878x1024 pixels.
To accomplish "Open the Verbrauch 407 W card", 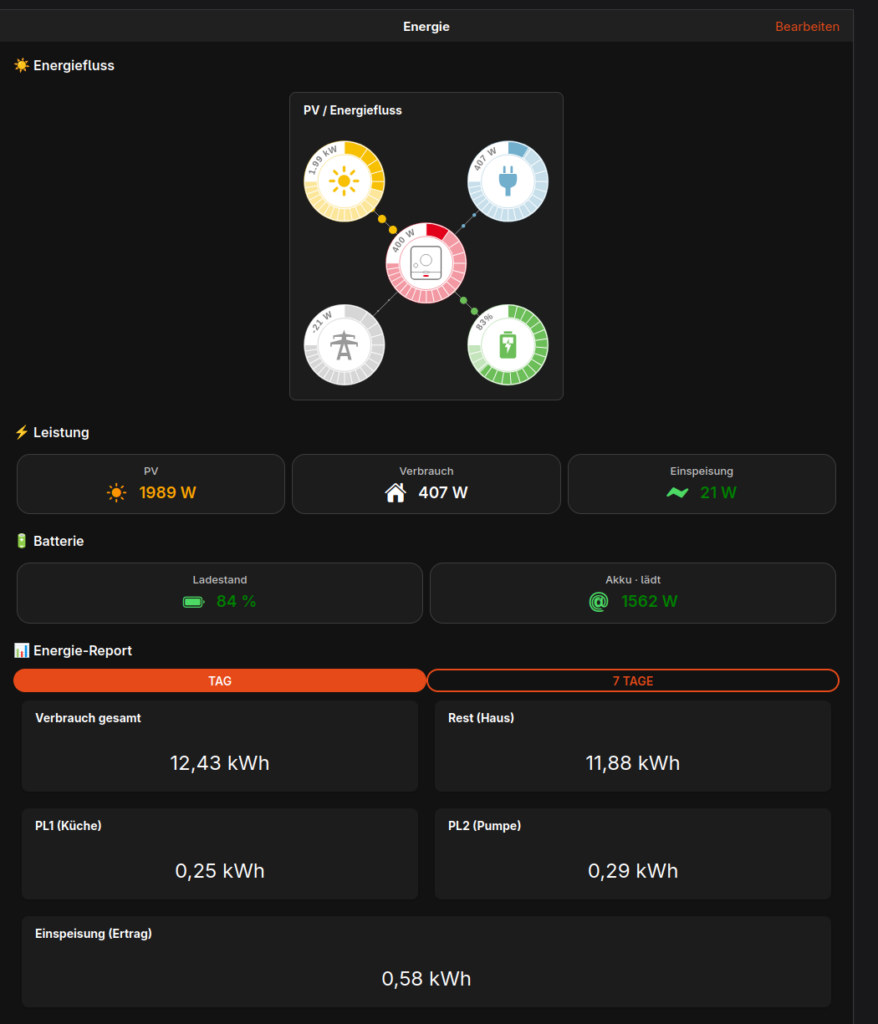I will [x=426, y=484].
